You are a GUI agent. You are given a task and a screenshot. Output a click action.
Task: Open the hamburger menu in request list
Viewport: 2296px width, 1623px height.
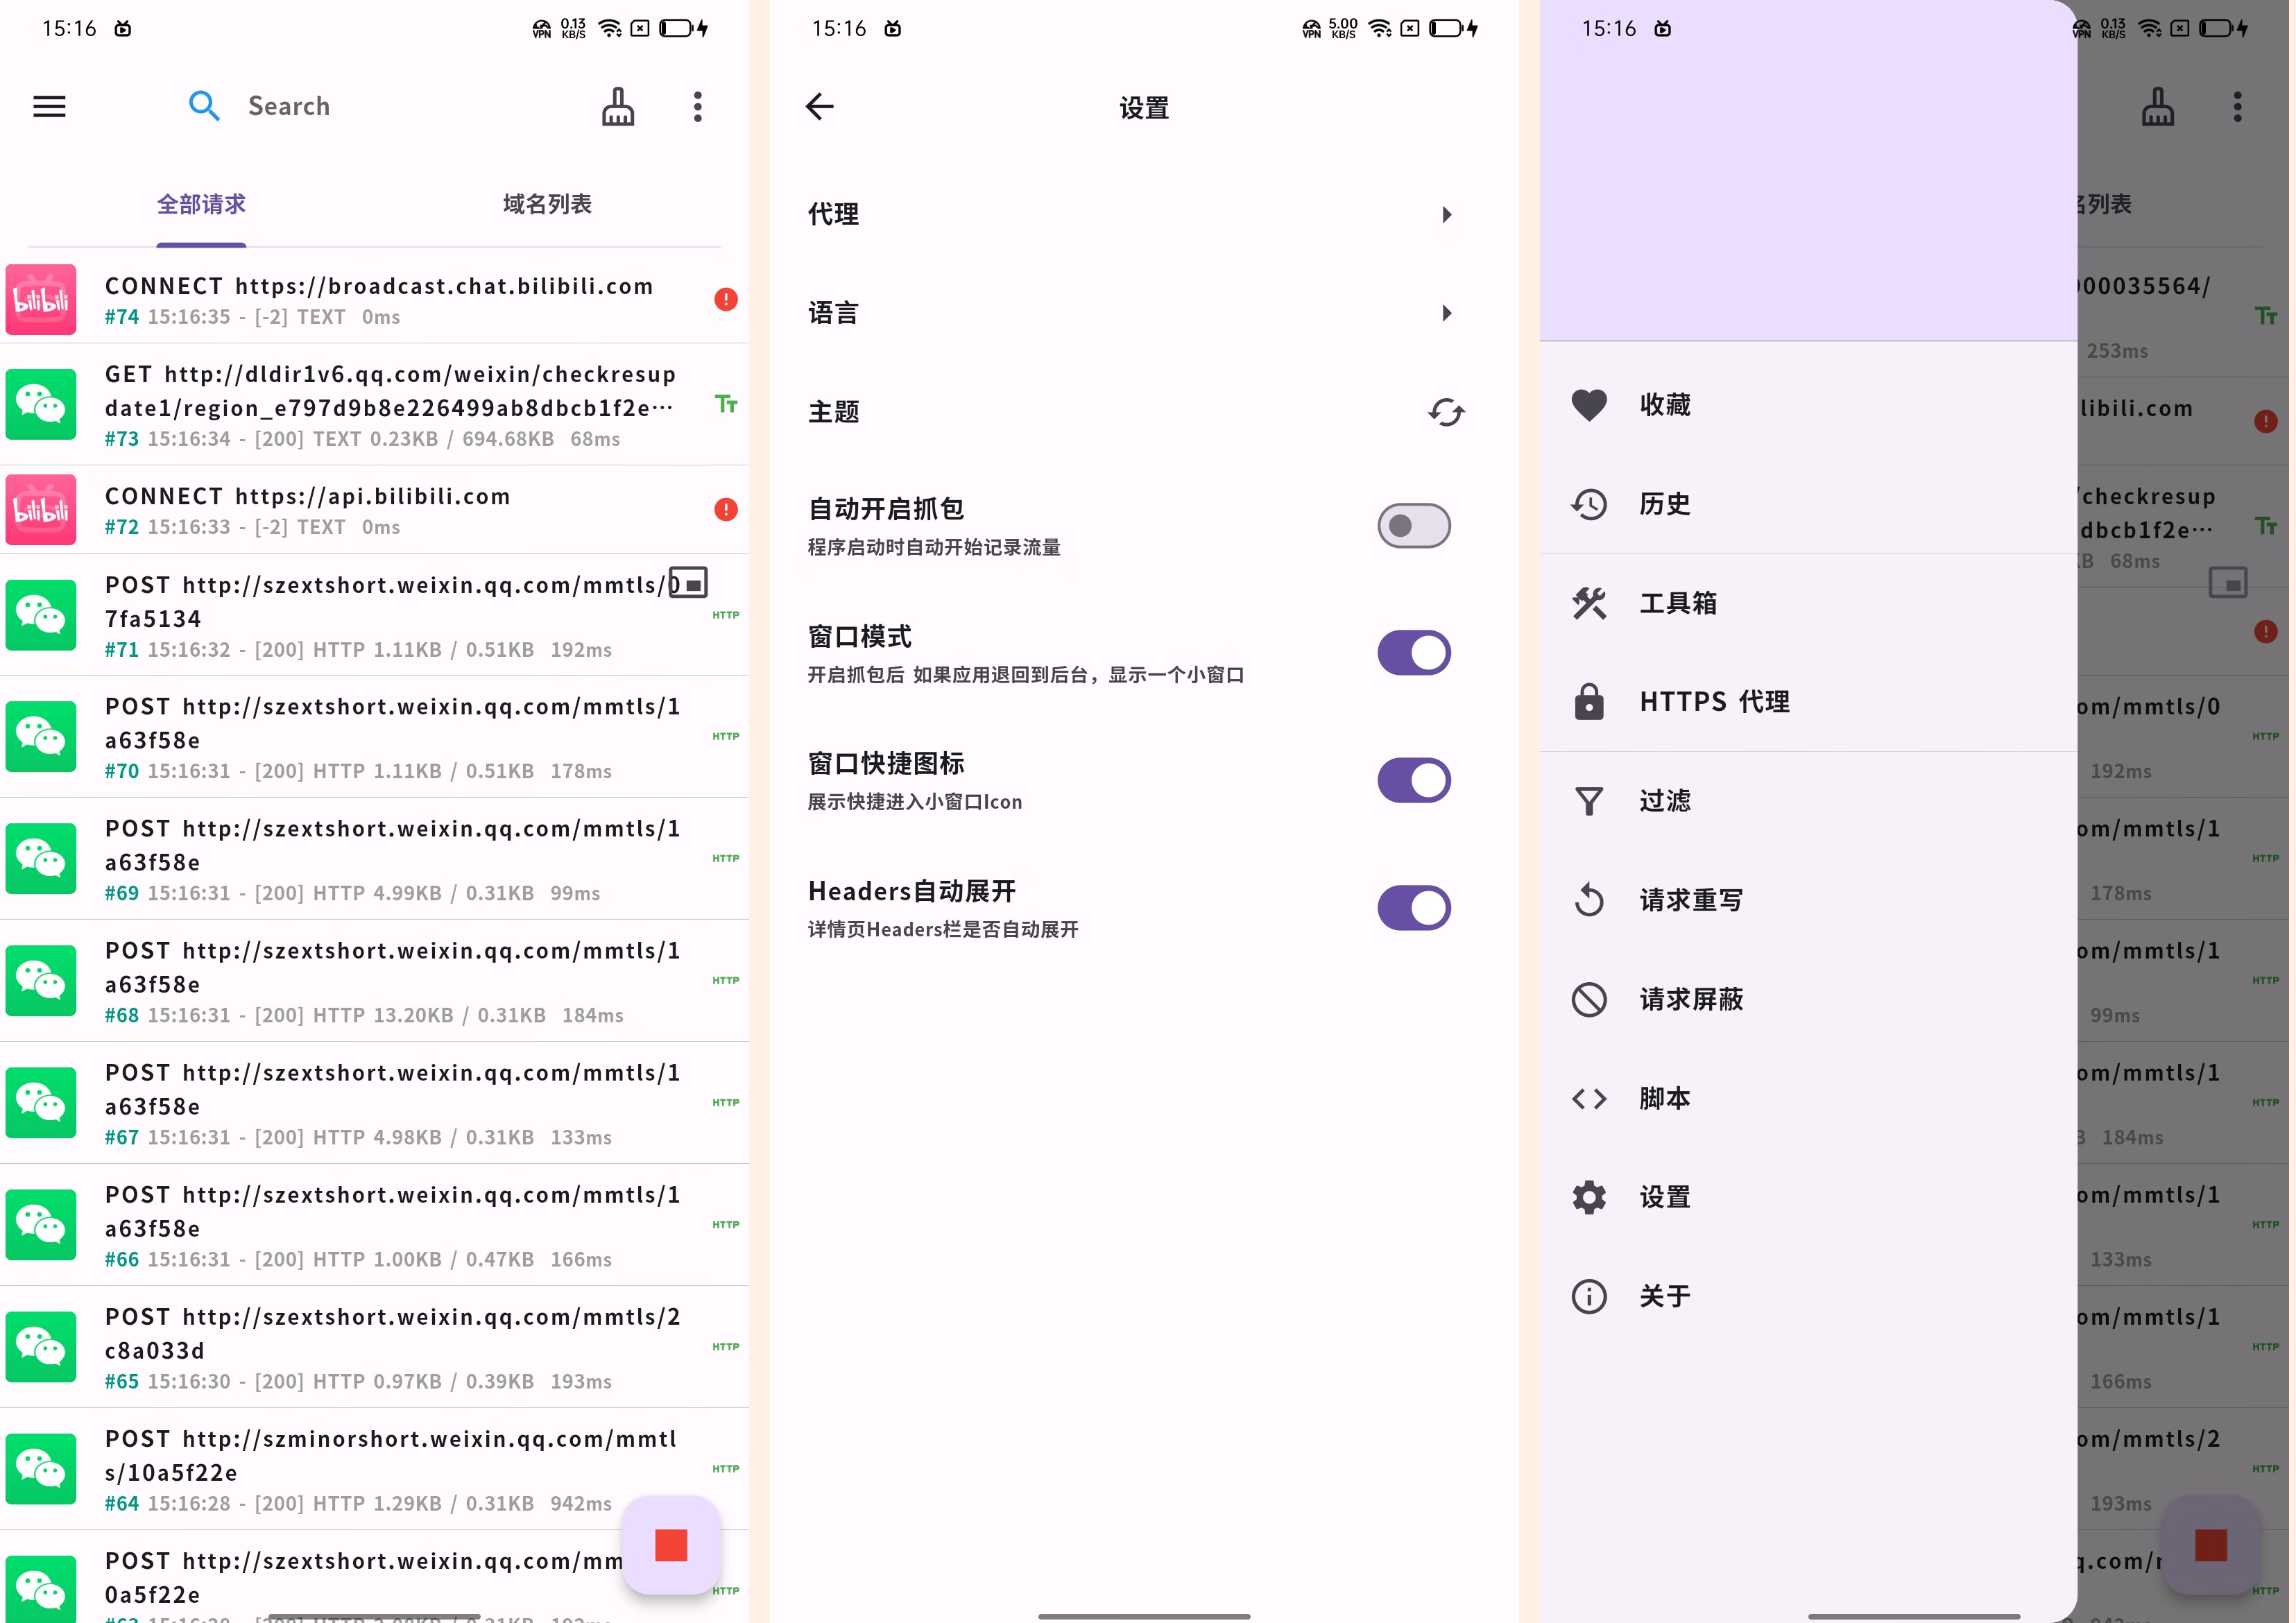(x=49, y=106)
